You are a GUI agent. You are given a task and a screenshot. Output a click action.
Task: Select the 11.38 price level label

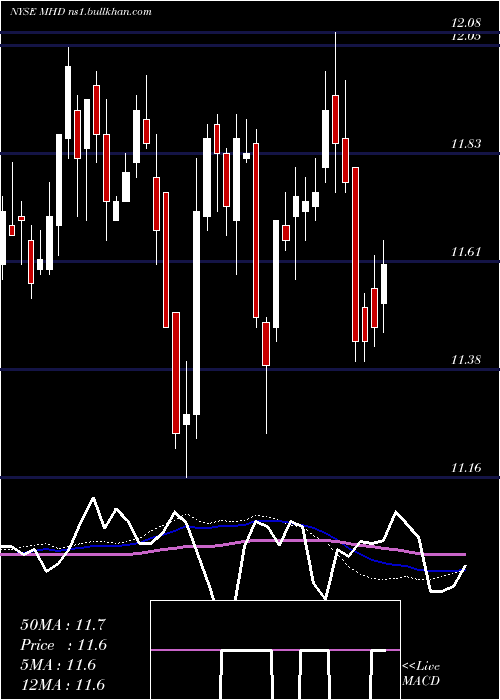tap(466, 360)
